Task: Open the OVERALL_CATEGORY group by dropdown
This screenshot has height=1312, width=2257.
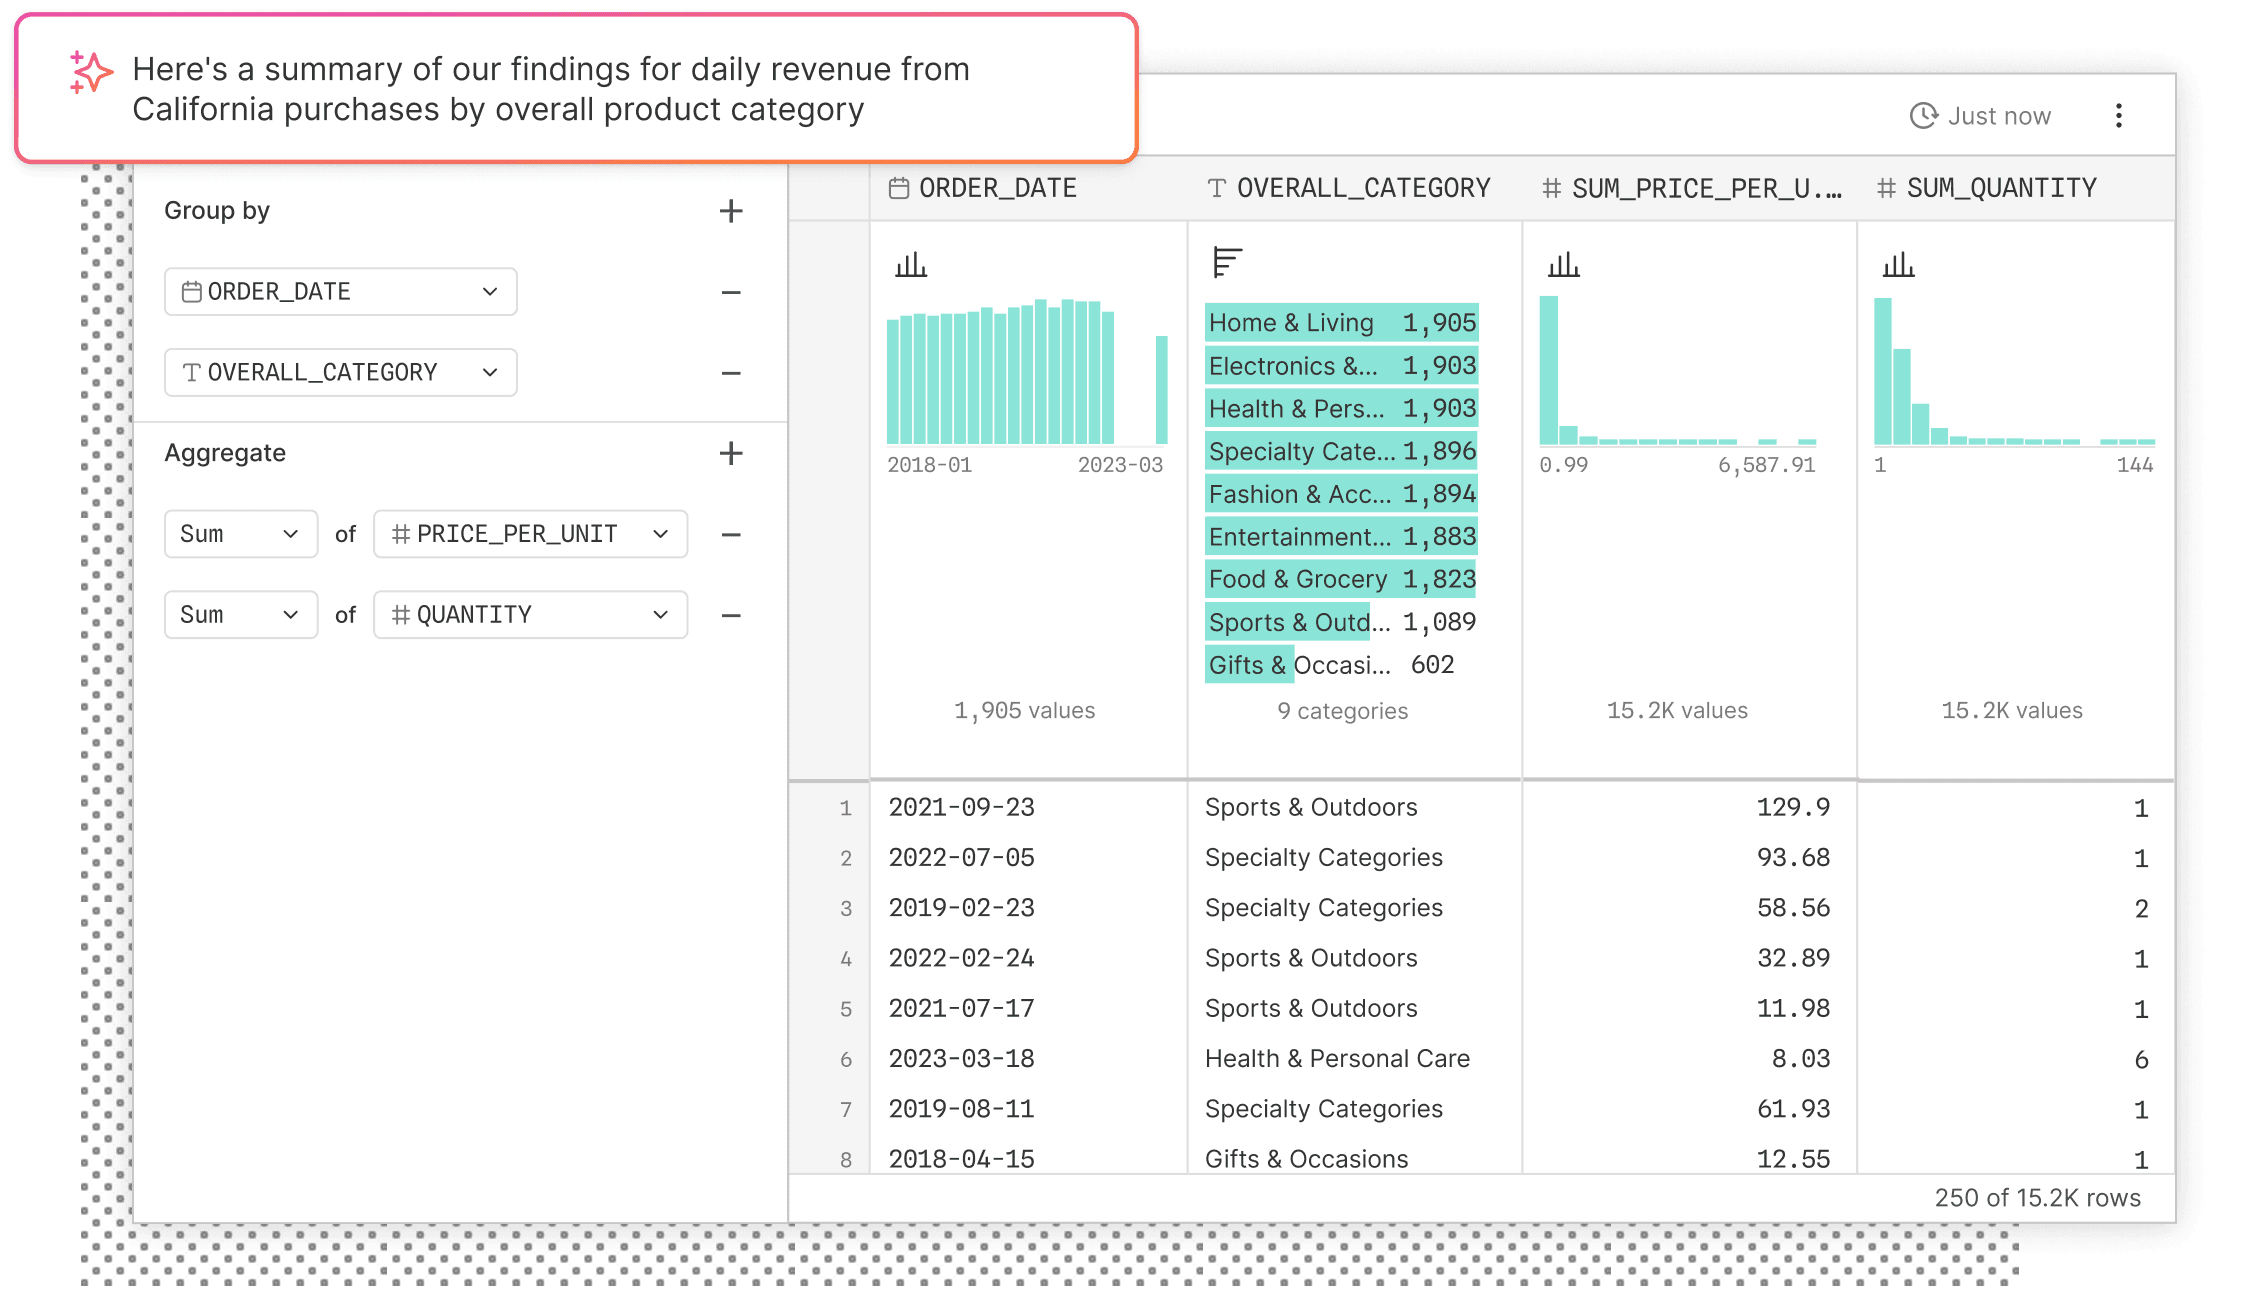Action: click(340, 373)
